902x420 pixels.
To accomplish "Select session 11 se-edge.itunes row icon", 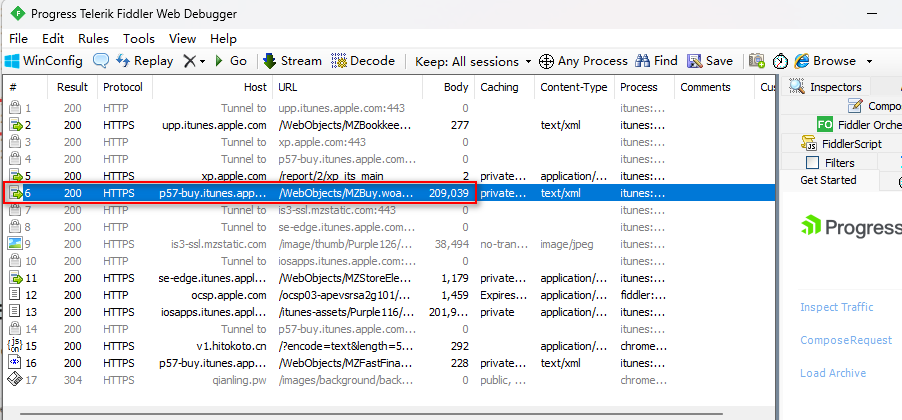I will coord(15,278).
